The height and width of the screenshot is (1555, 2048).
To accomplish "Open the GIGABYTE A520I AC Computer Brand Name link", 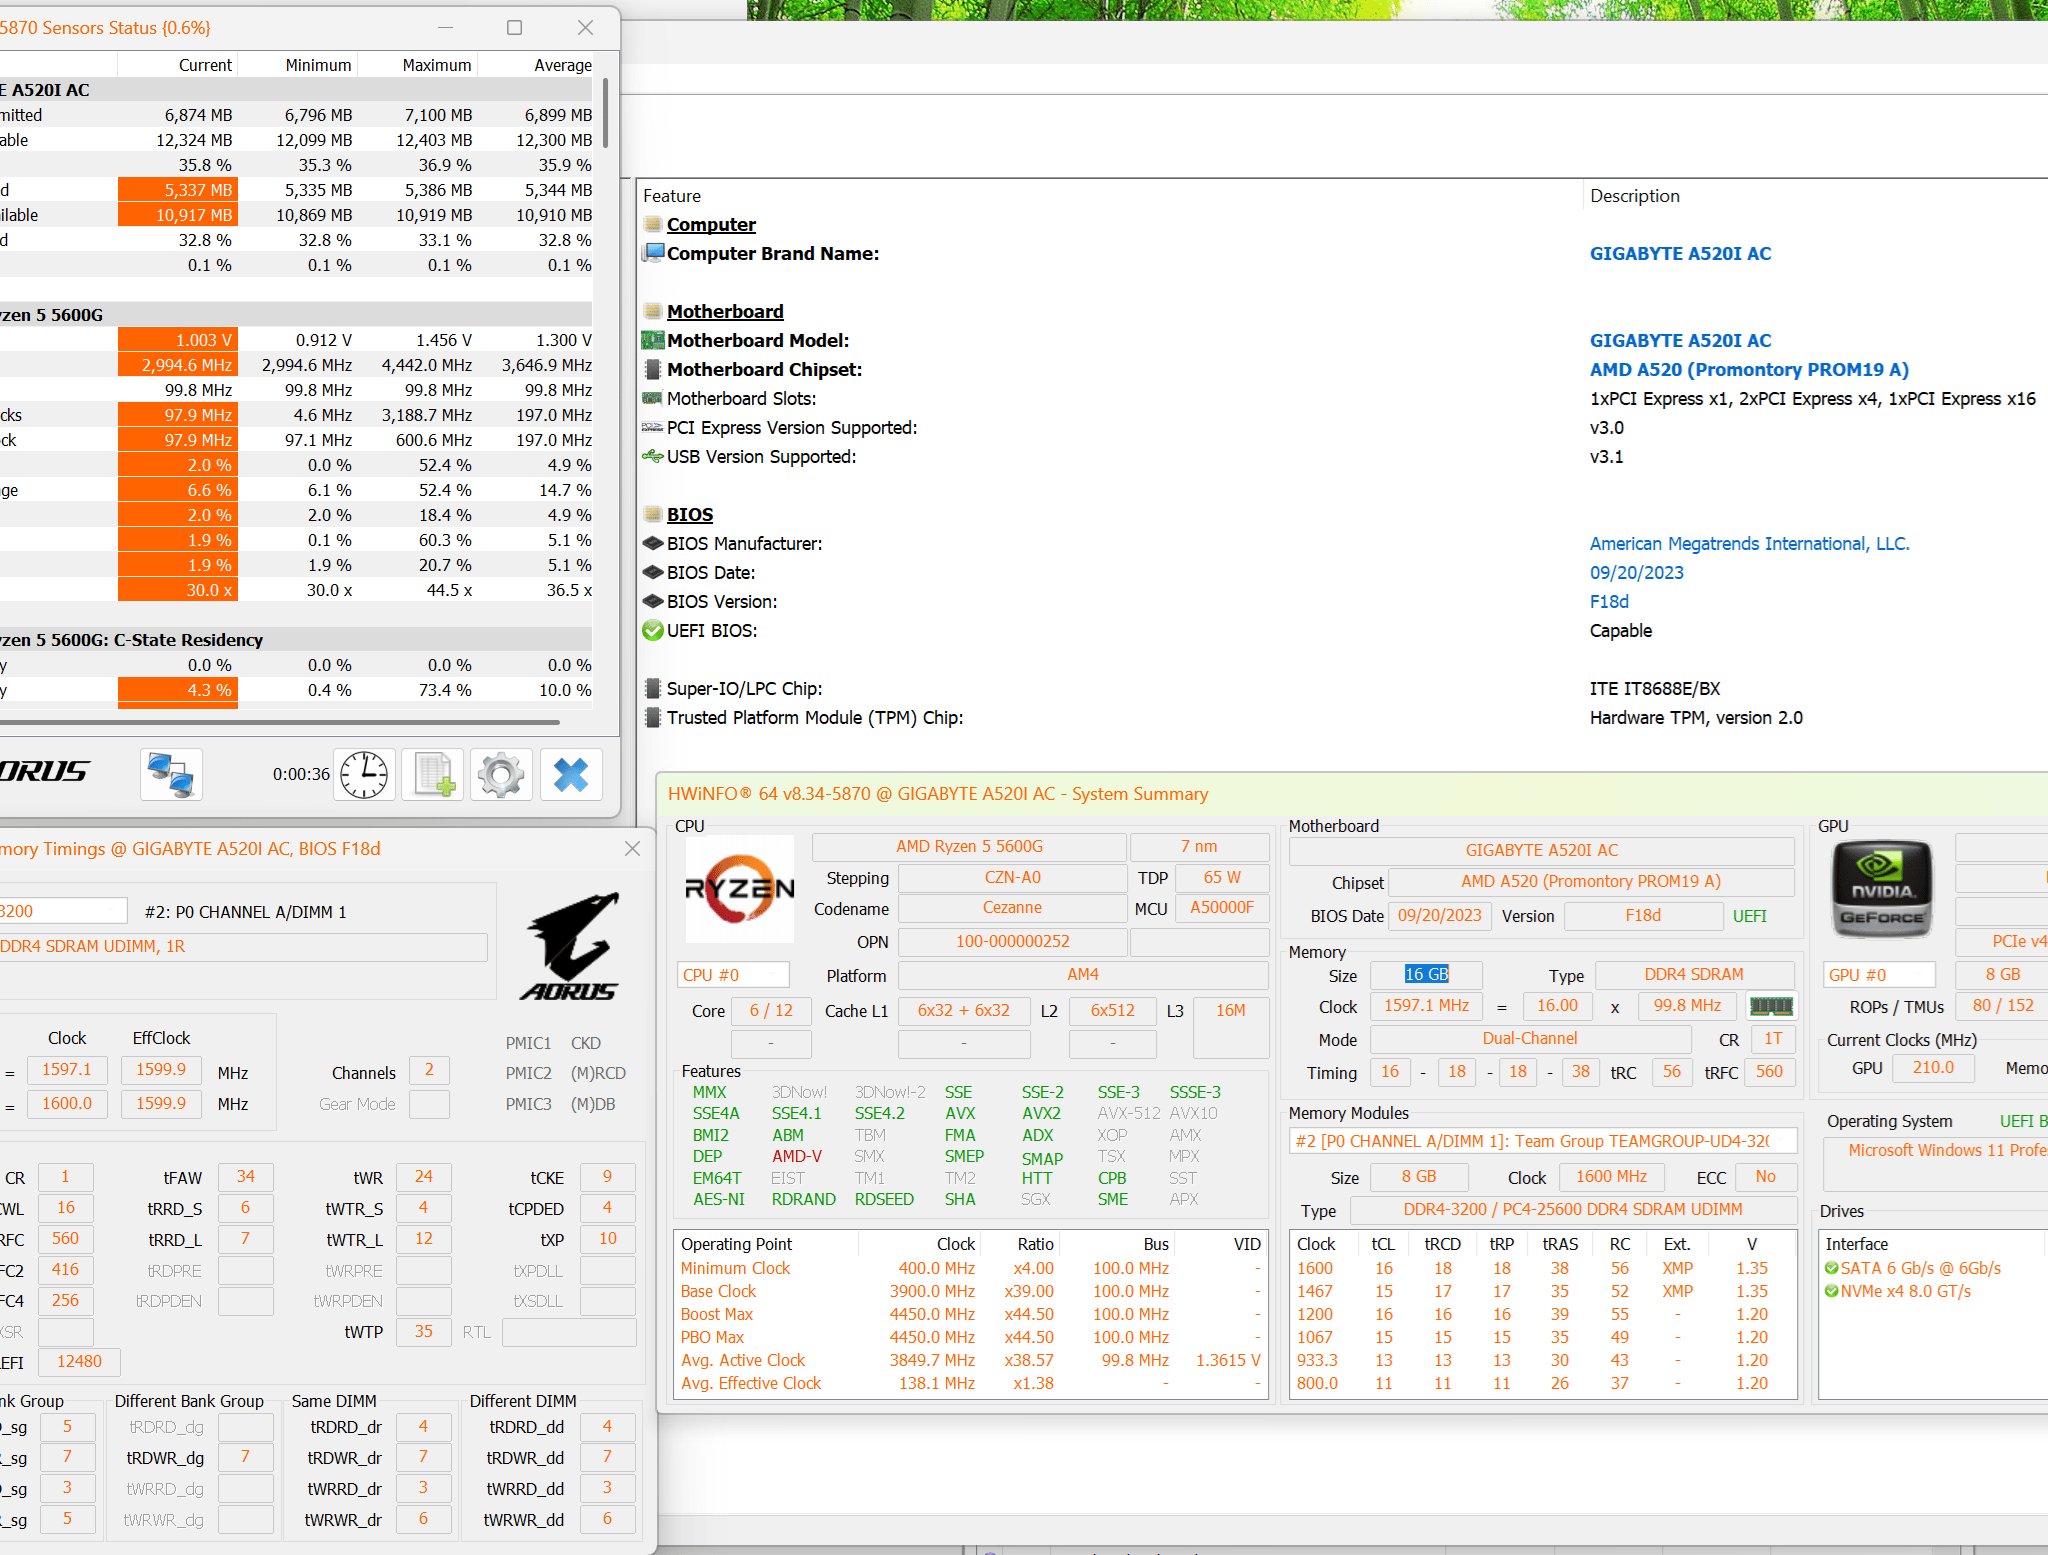I will [x=1680, y=254].
